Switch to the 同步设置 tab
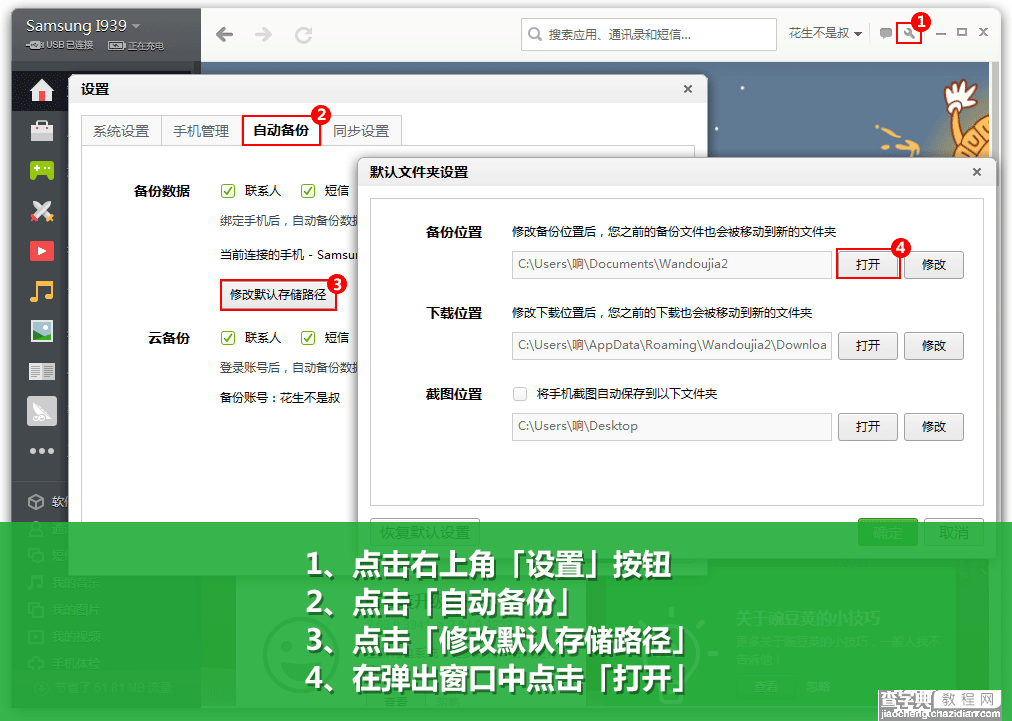 (x=361, y=131)
